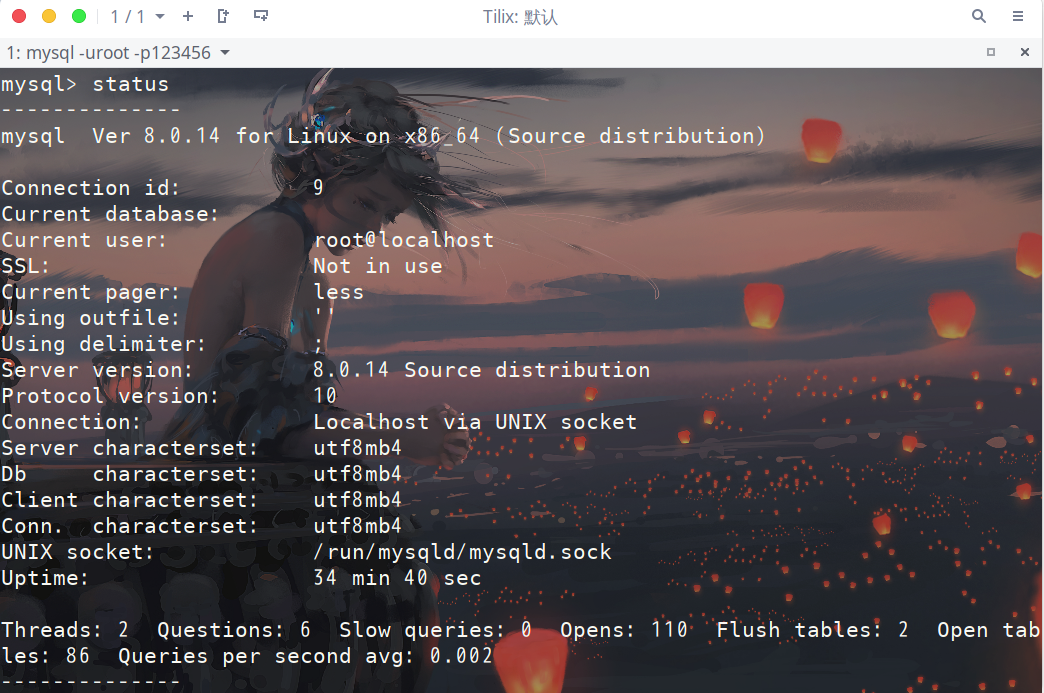Open the Tilix hamburger menu
The height and width of the screenshot is (693, 1044).
[1018, 16]
